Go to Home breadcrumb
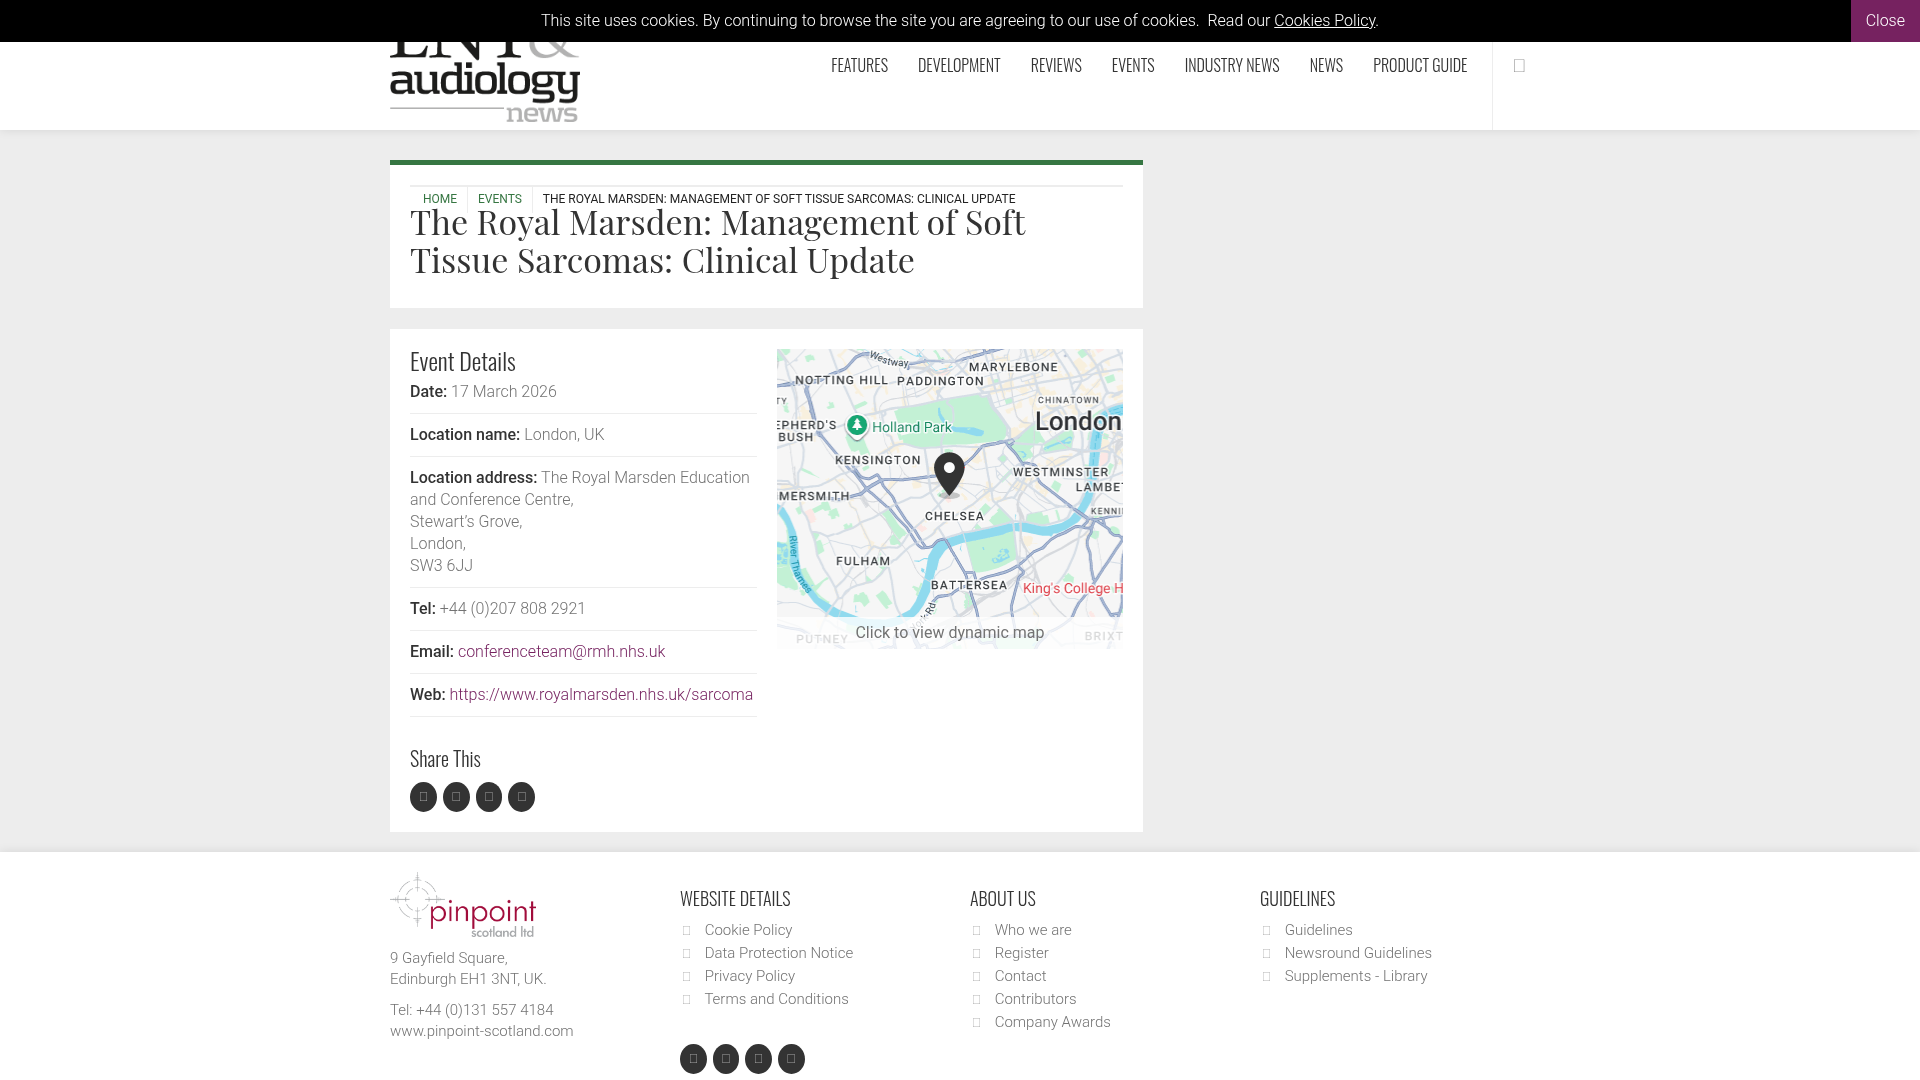This screenshot has height=1080, width=1920. pos(440,199)
